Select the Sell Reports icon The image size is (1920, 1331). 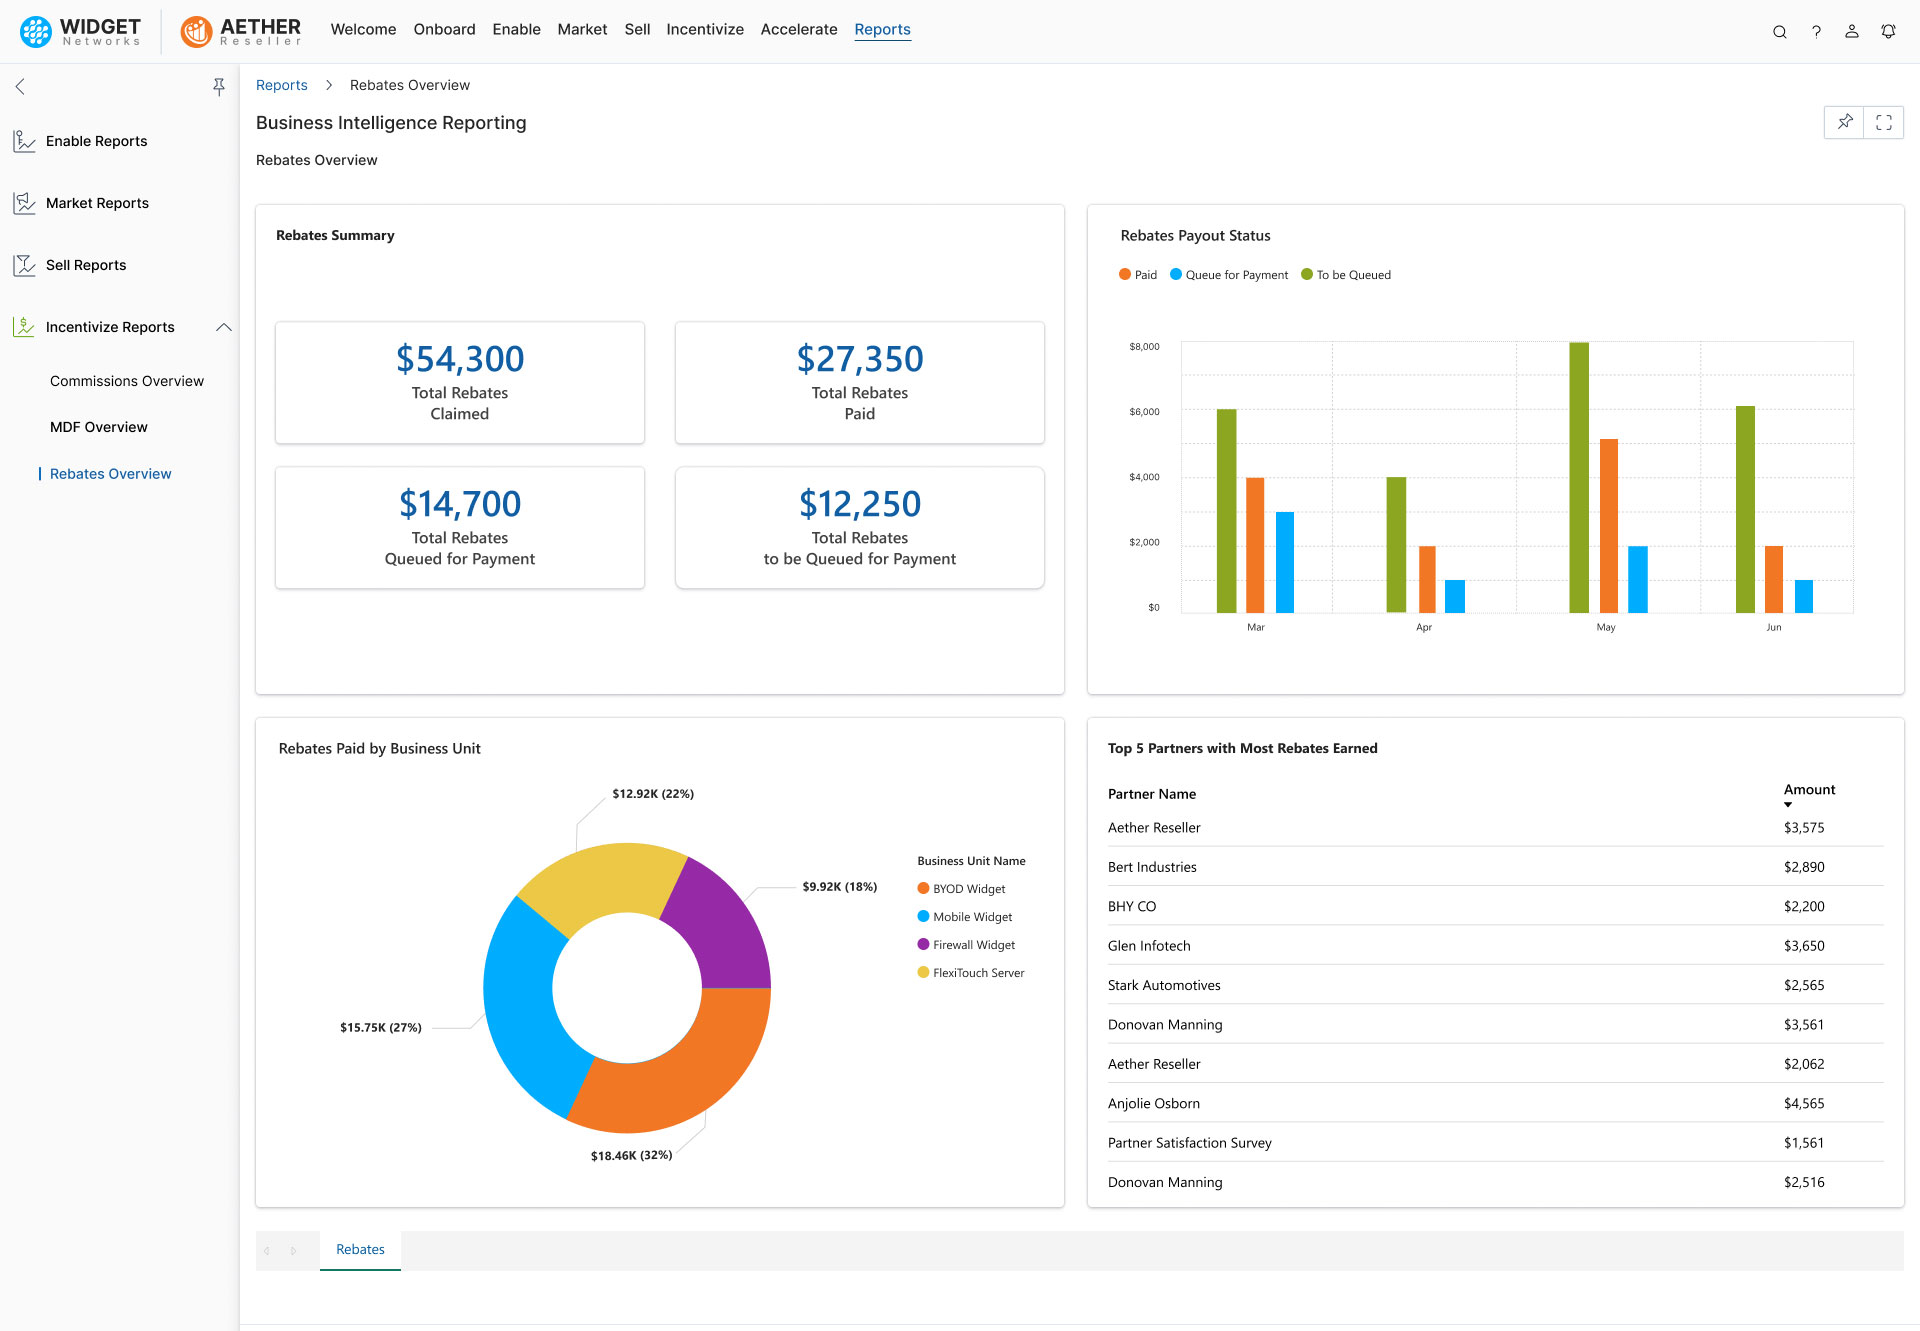pos(24,265)
